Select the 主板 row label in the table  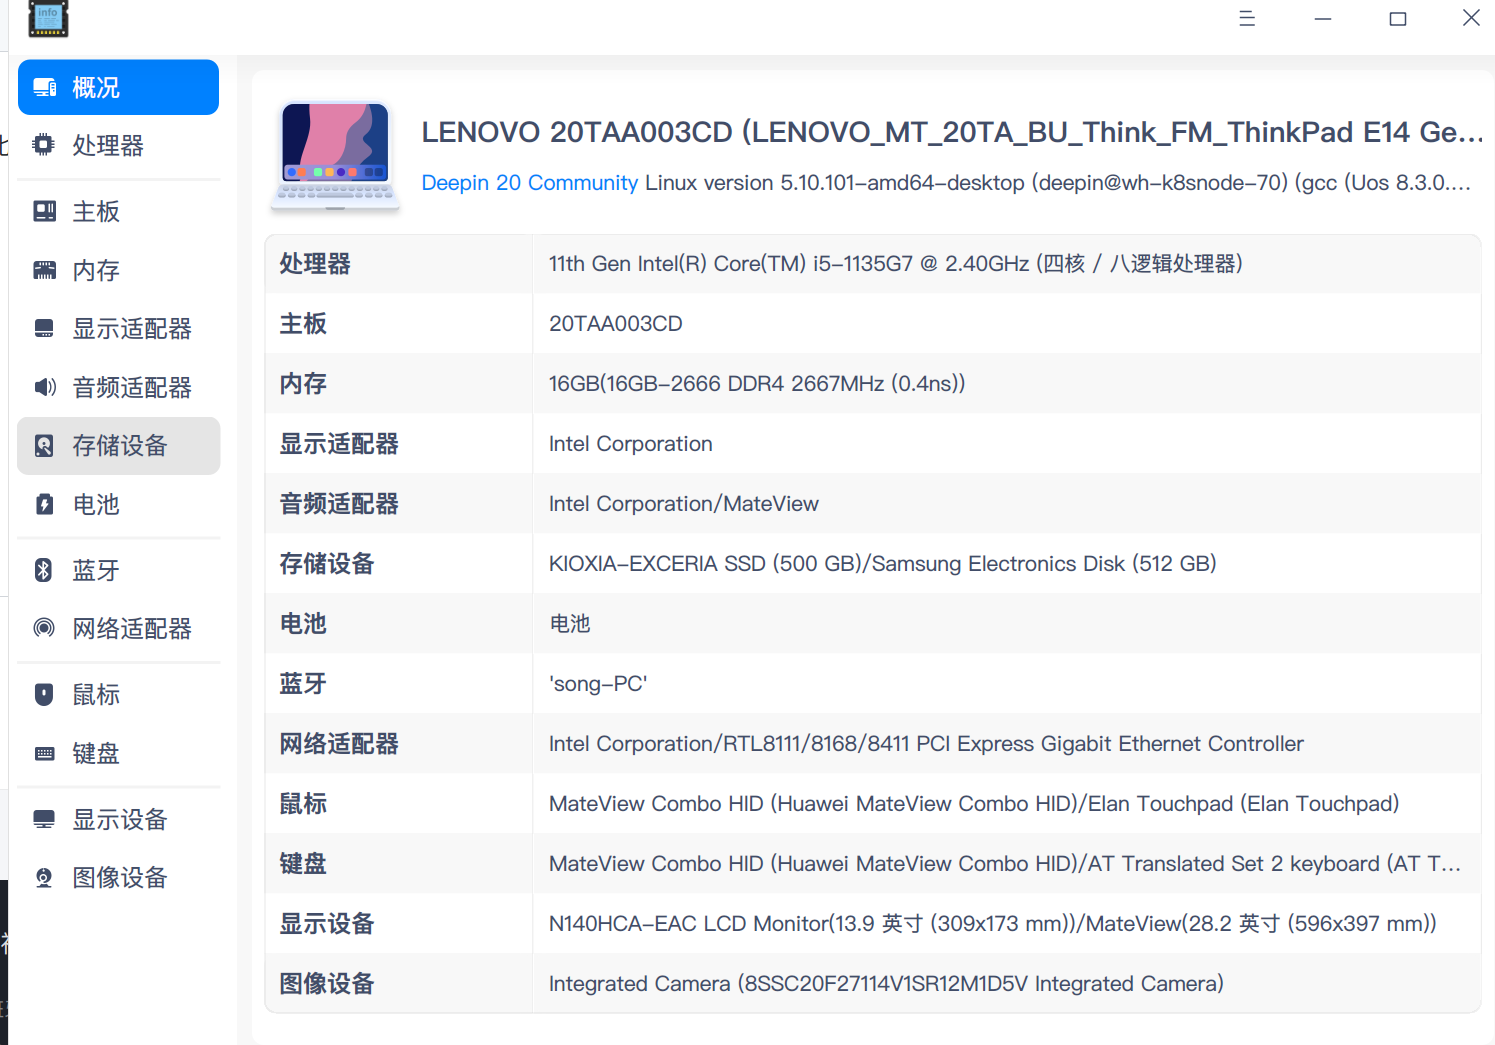point(303,324)
